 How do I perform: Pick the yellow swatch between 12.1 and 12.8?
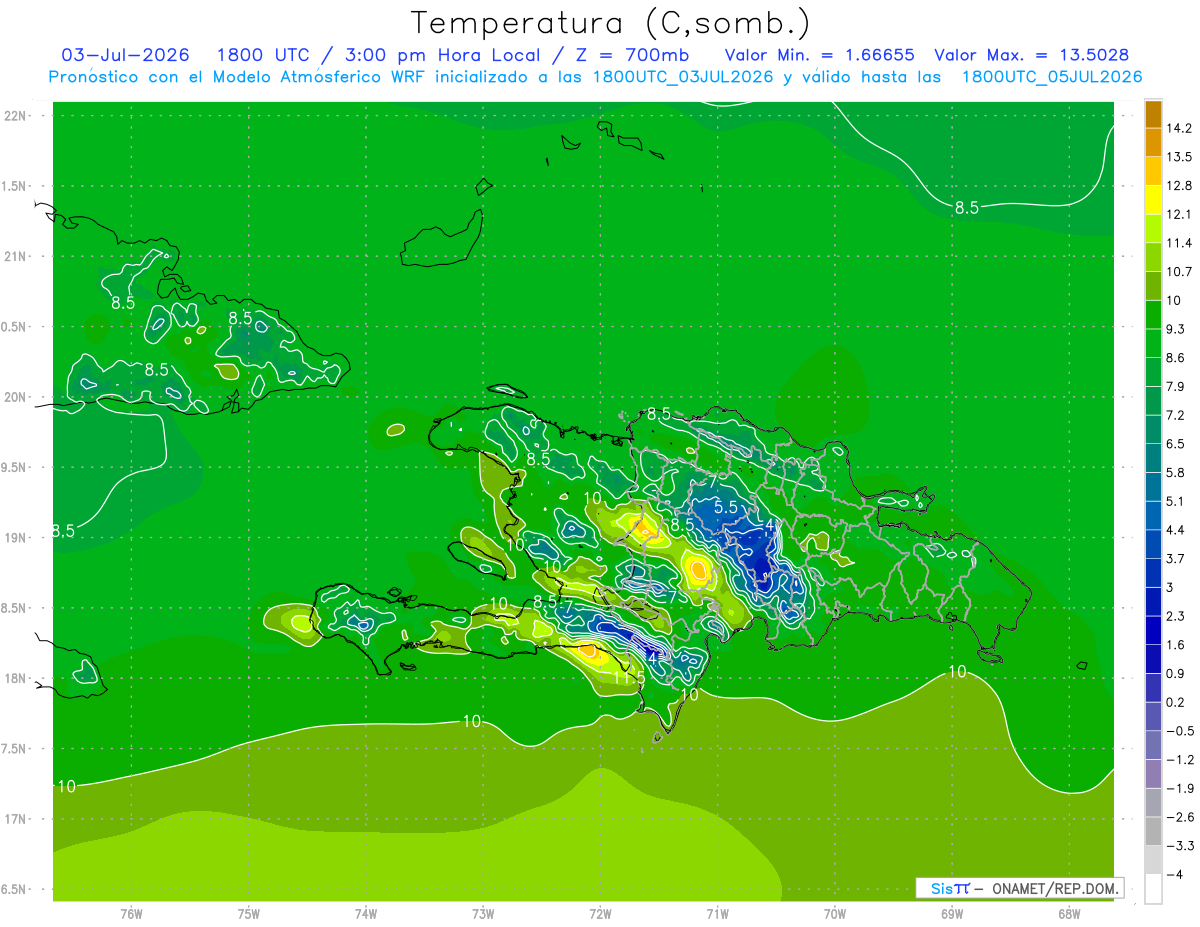pyautogui.click(x=1153, y=200)
